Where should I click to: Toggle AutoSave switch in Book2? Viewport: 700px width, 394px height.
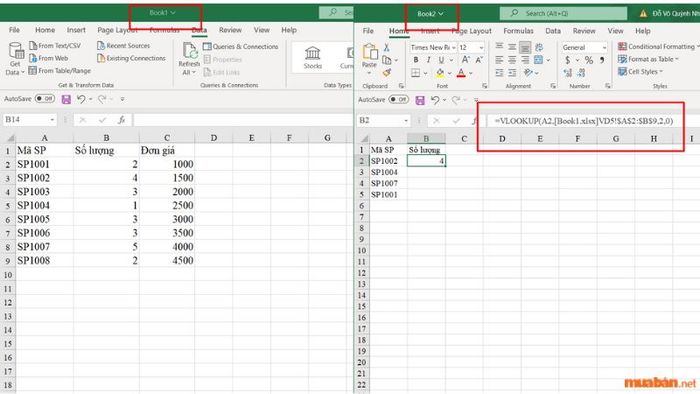pos(399,100)
